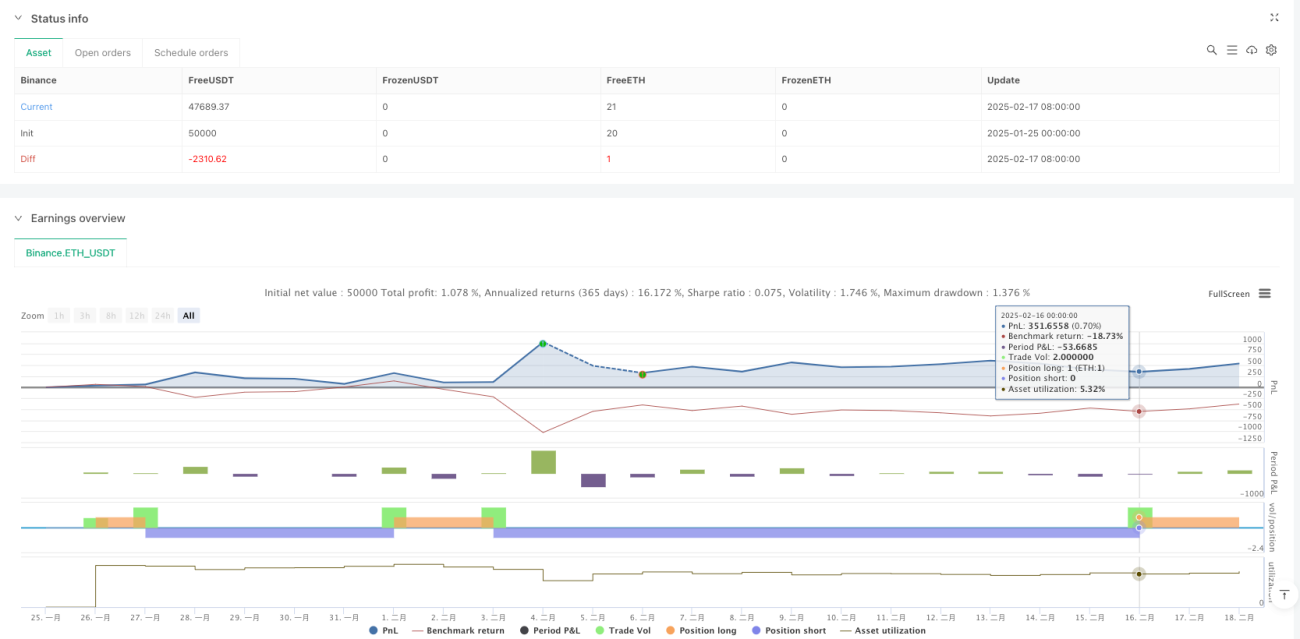This screenshot has width=1300, height=639.
Task: Select the All zoom range button
Action: click(189, 315)
